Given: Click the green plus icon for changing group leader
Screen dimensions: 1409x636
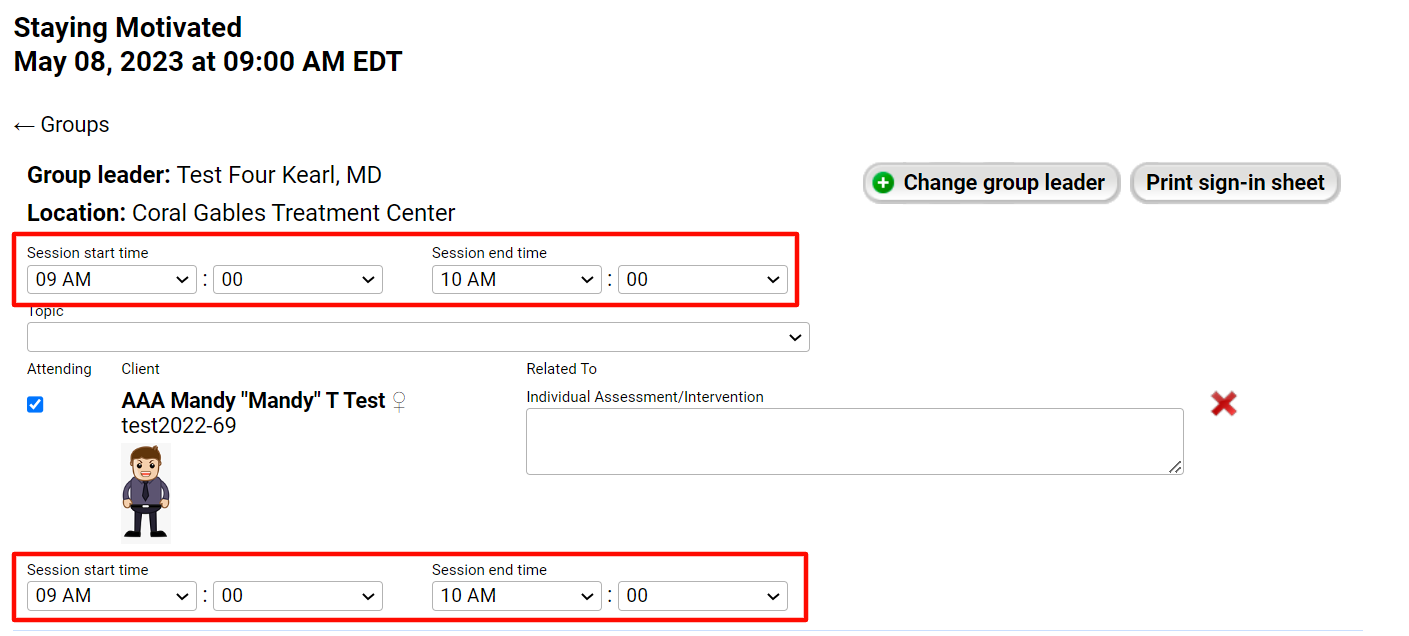Looking at the screenshot, I should 883,183.
